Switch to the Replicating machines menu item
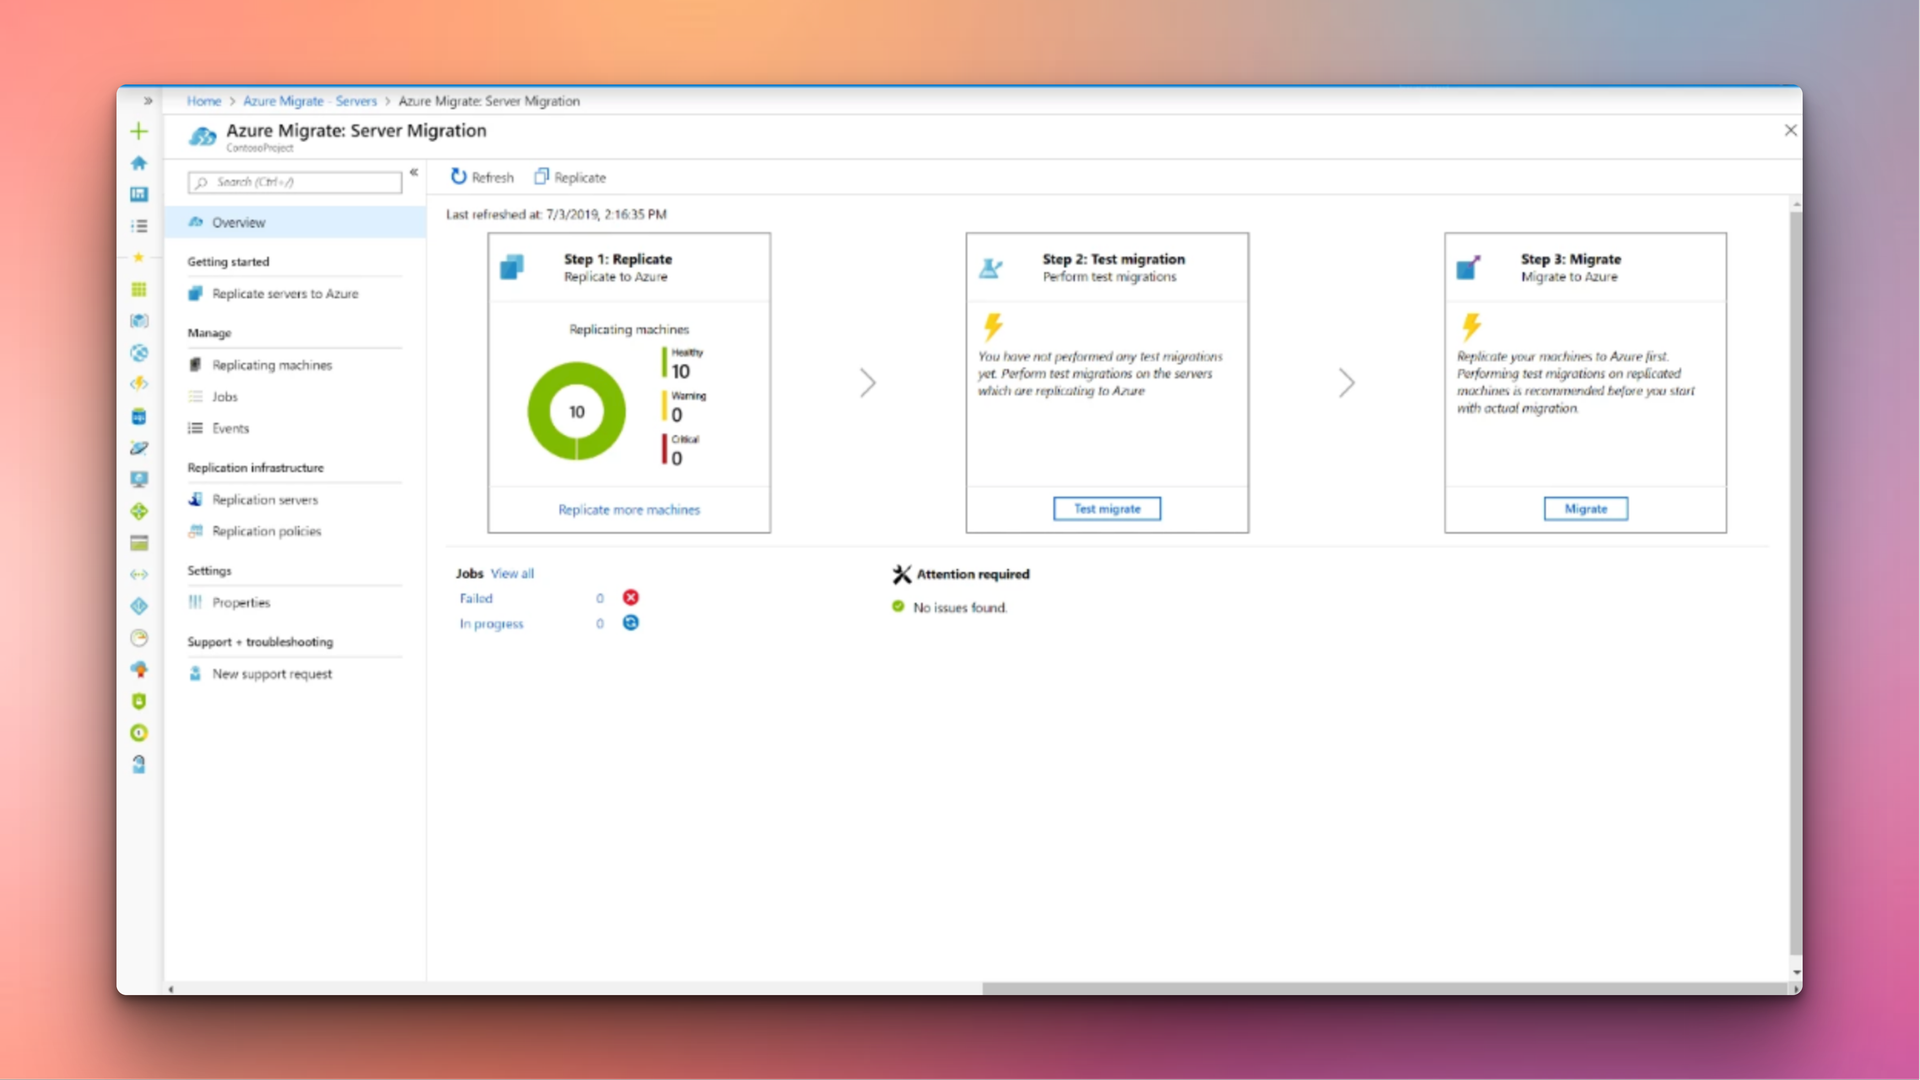The width and height of the screenshot is (1920, 1080). coord(271,364)
